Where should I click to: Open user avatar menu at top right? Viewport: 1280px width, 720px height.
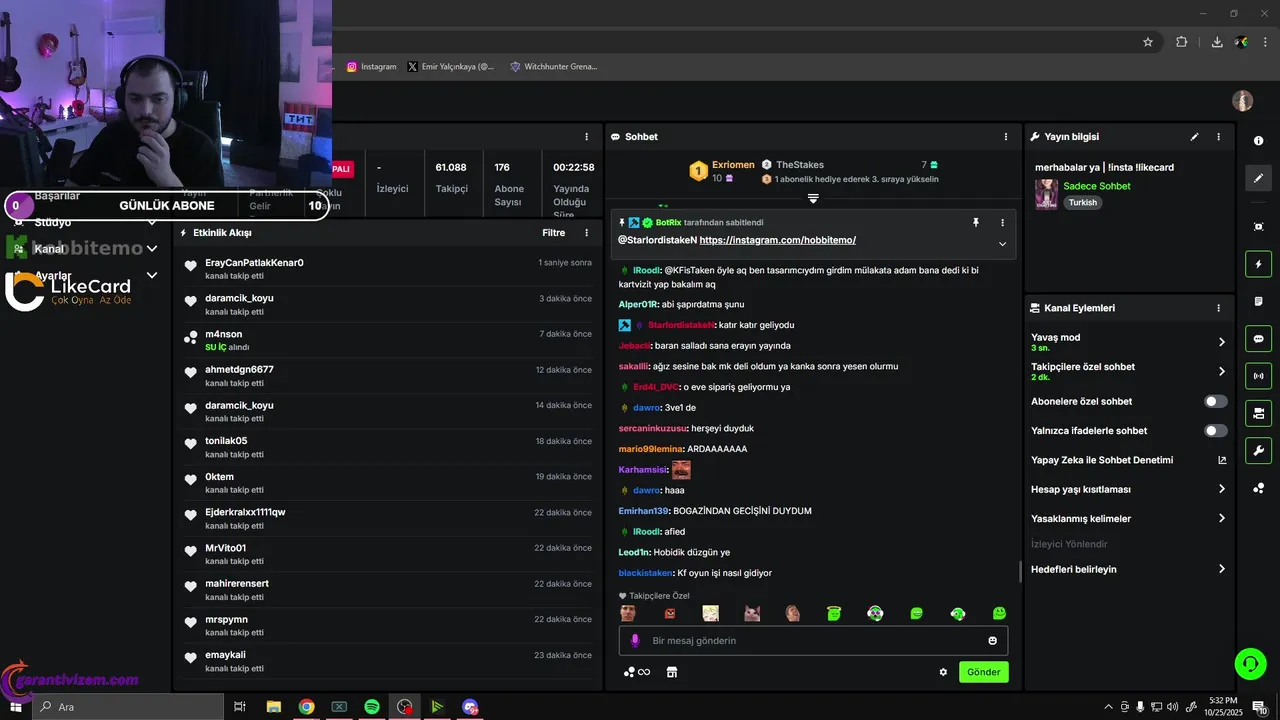coord(1242,101)
